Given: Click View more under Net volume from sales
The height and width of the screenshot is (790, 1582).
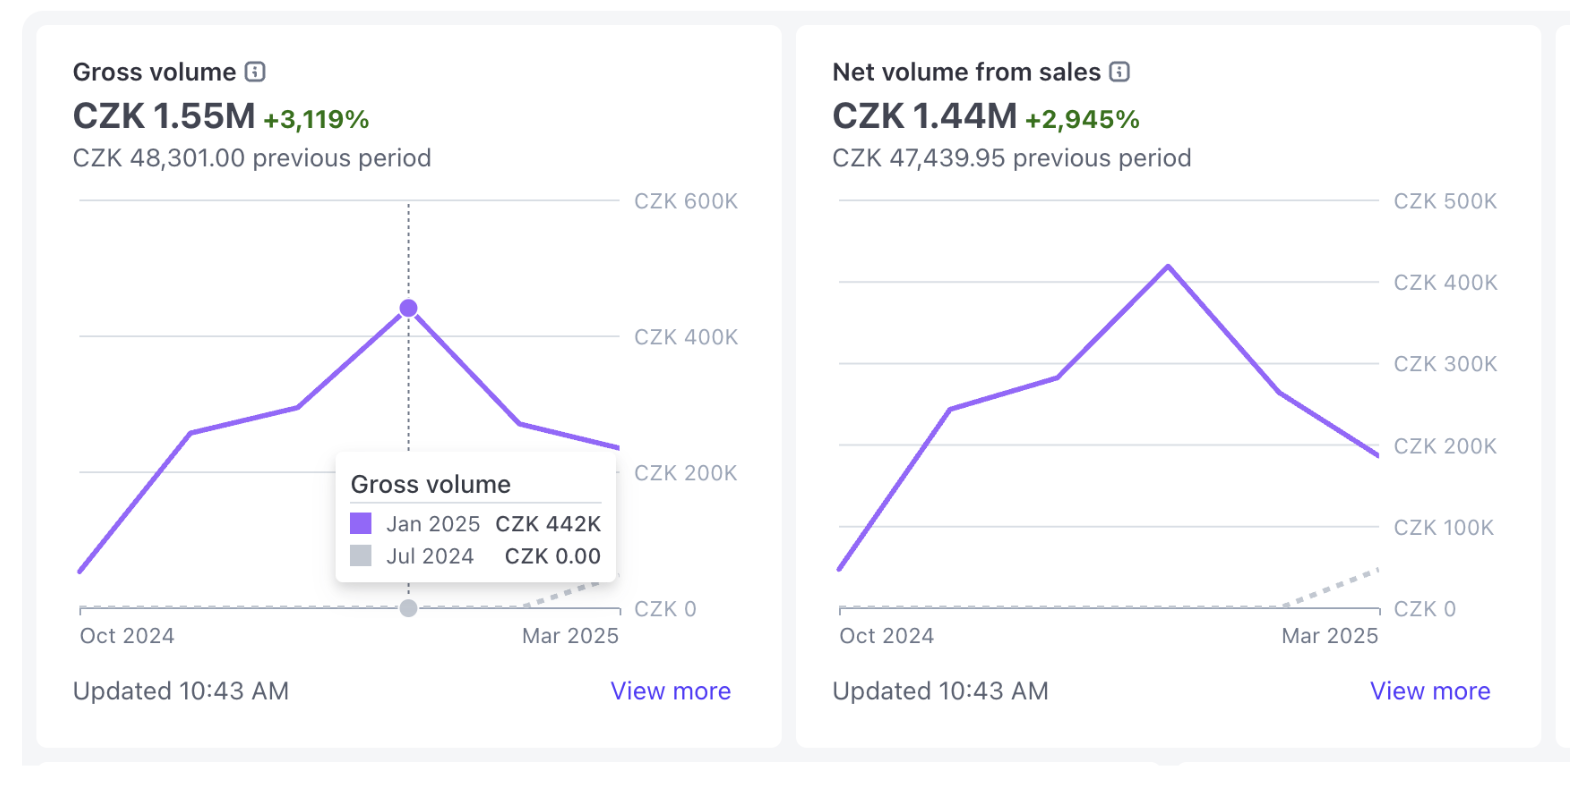Looking at the screenshot, I should click(x=1430, y=690).
